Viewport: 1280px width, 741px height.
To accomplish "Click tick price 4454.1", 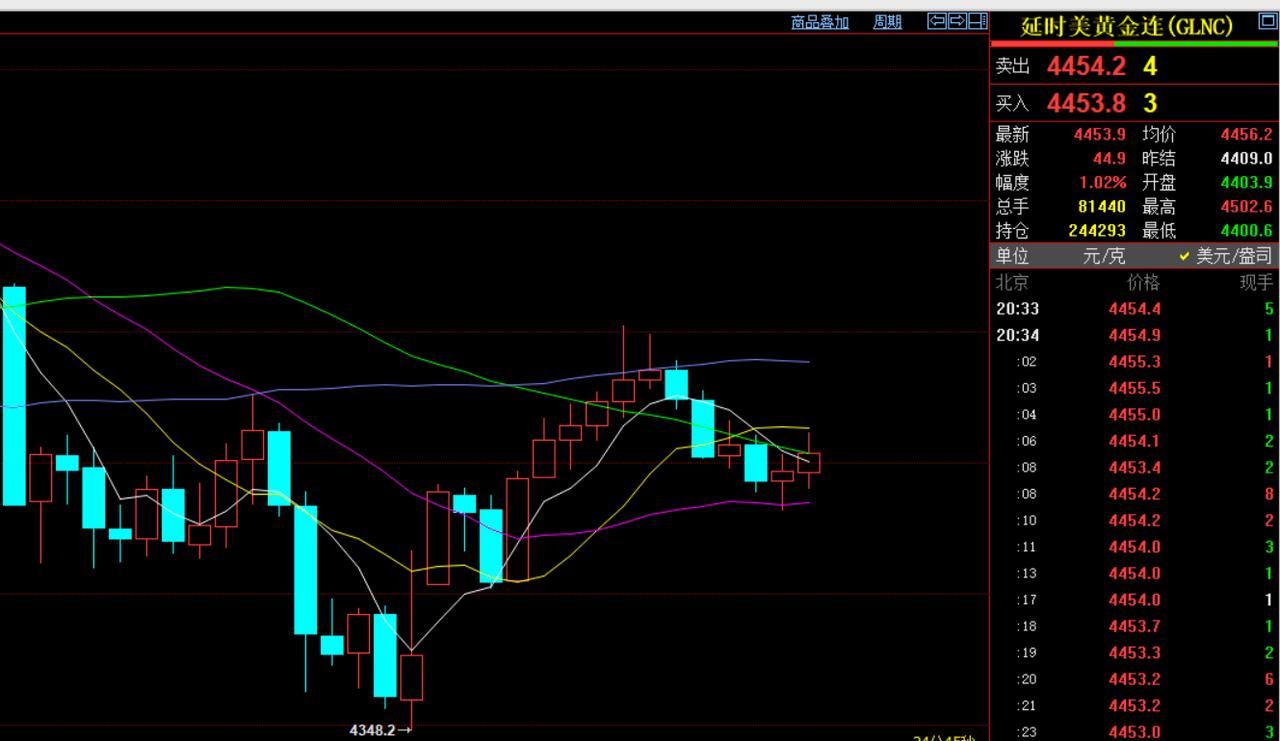I will coord(1135,441).
